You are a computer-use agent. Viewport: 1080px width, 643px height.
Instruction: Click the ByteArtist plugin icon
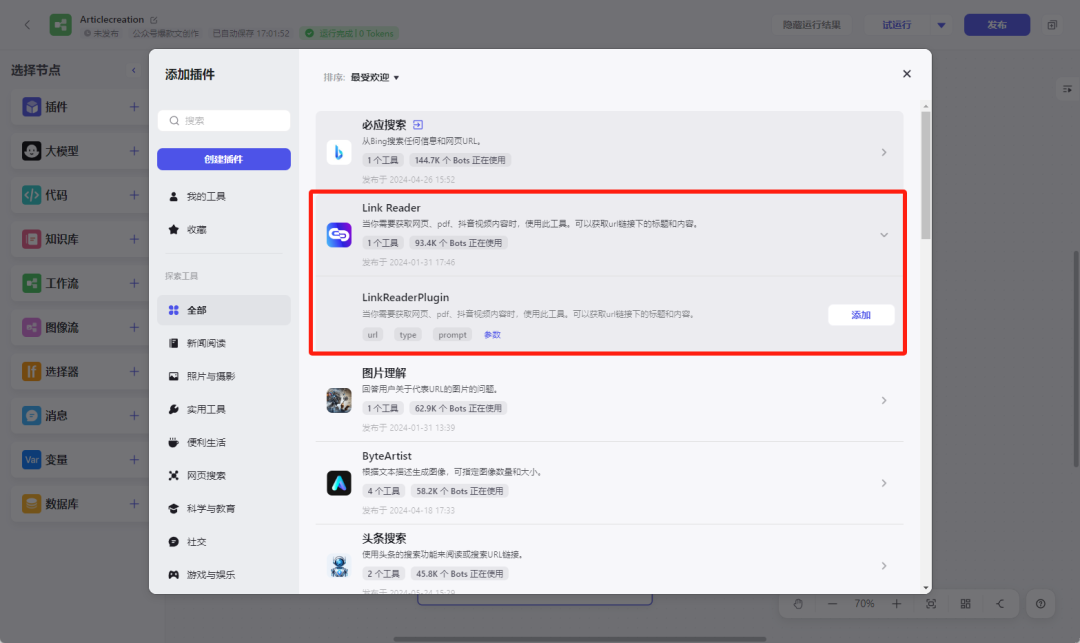(339, 483)
